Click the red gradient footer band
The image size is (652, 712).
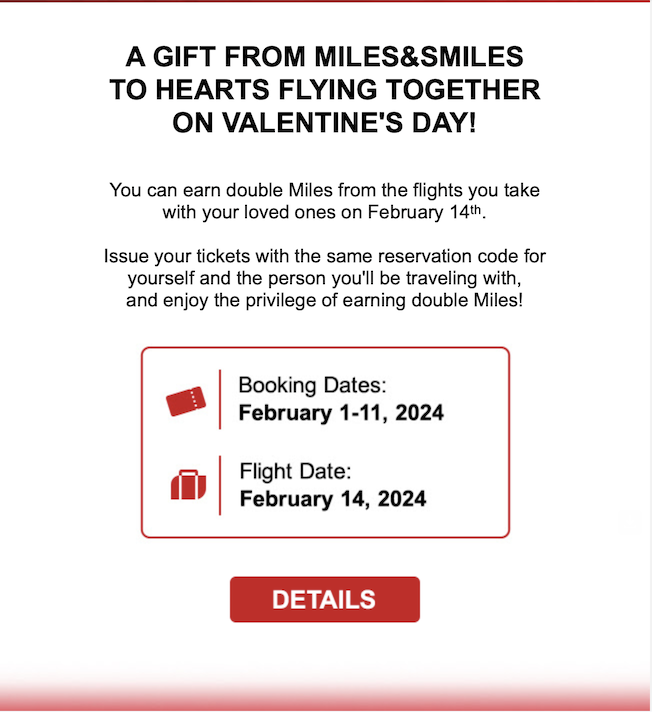(x=325, y=692)
